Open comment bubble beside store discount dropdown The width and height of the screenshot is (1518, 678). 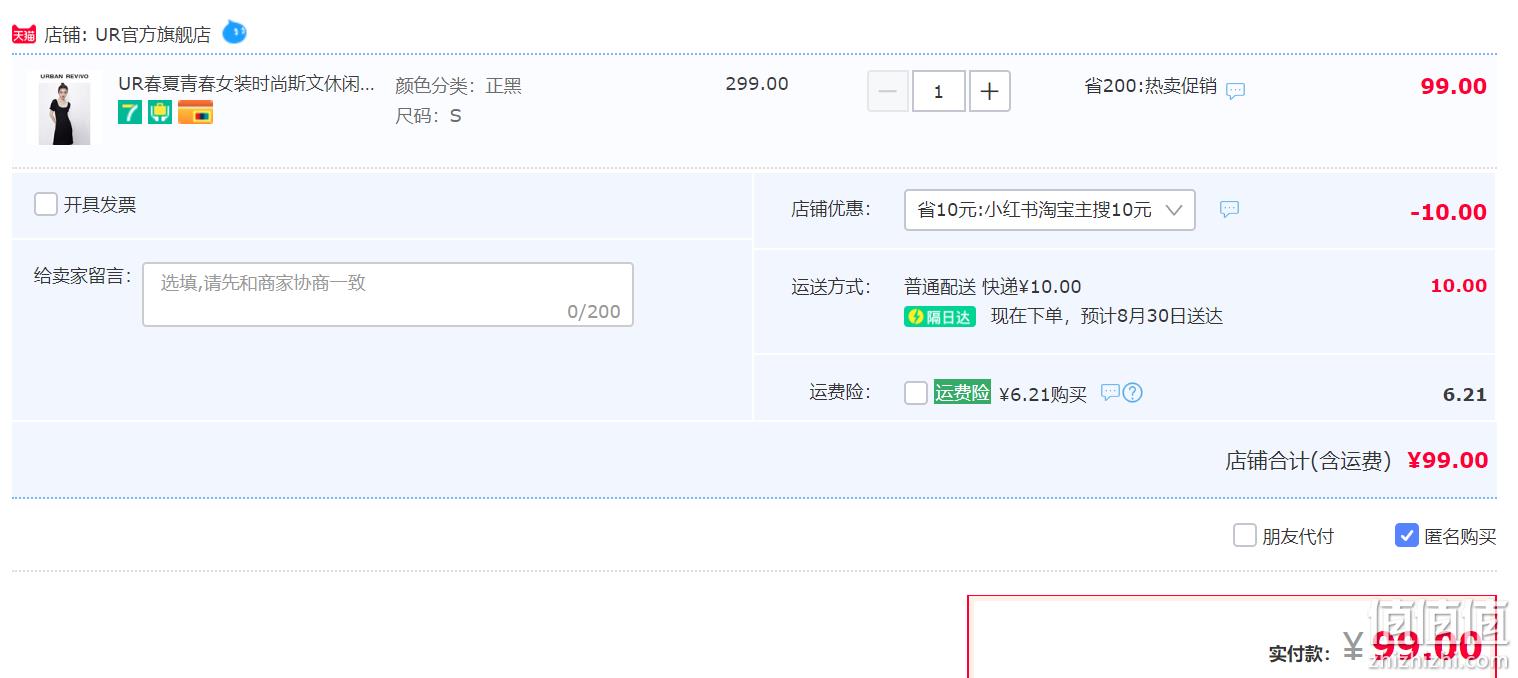pyautogui.click(x=1230, y=209)
